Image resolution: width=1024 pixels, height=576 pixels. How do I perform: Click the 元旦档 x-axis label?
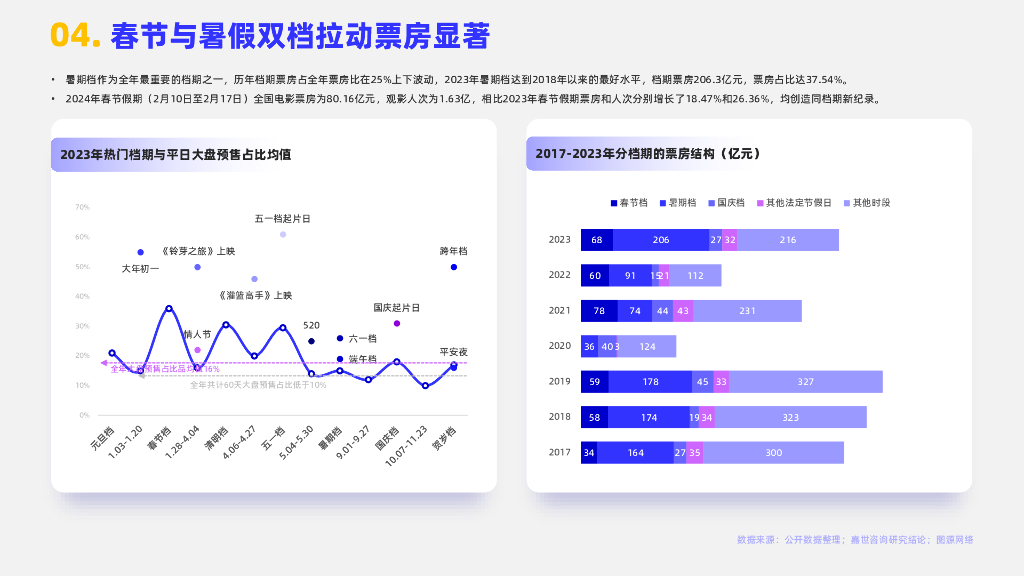pyautogui.click(x=103, y=438)
